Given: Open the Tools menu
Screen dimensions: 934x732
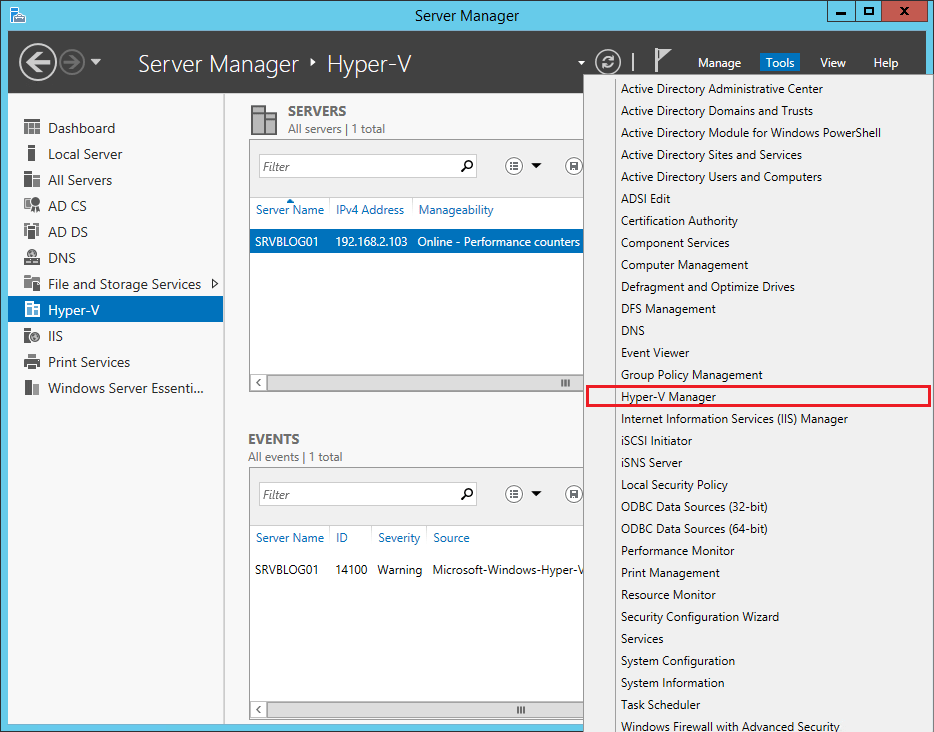Looking at the screenshot, I should [780, 62].
